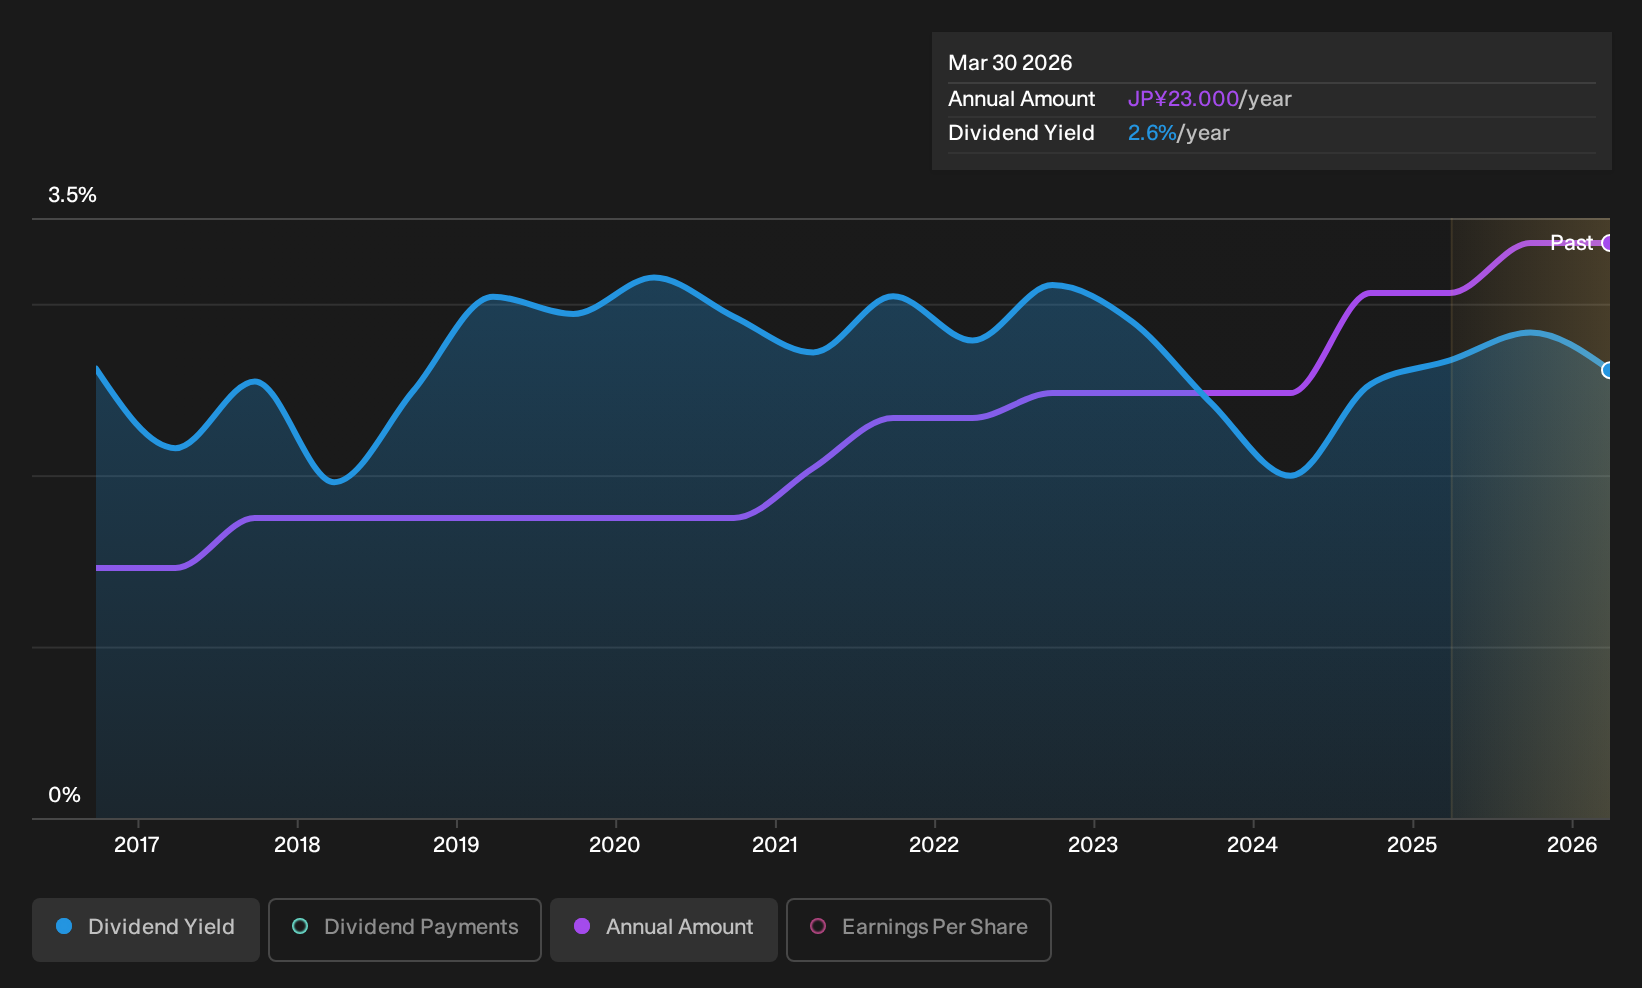Select the purple endpoint marker near Past
Screen dimensions: 1642x988
[1607, 243]
